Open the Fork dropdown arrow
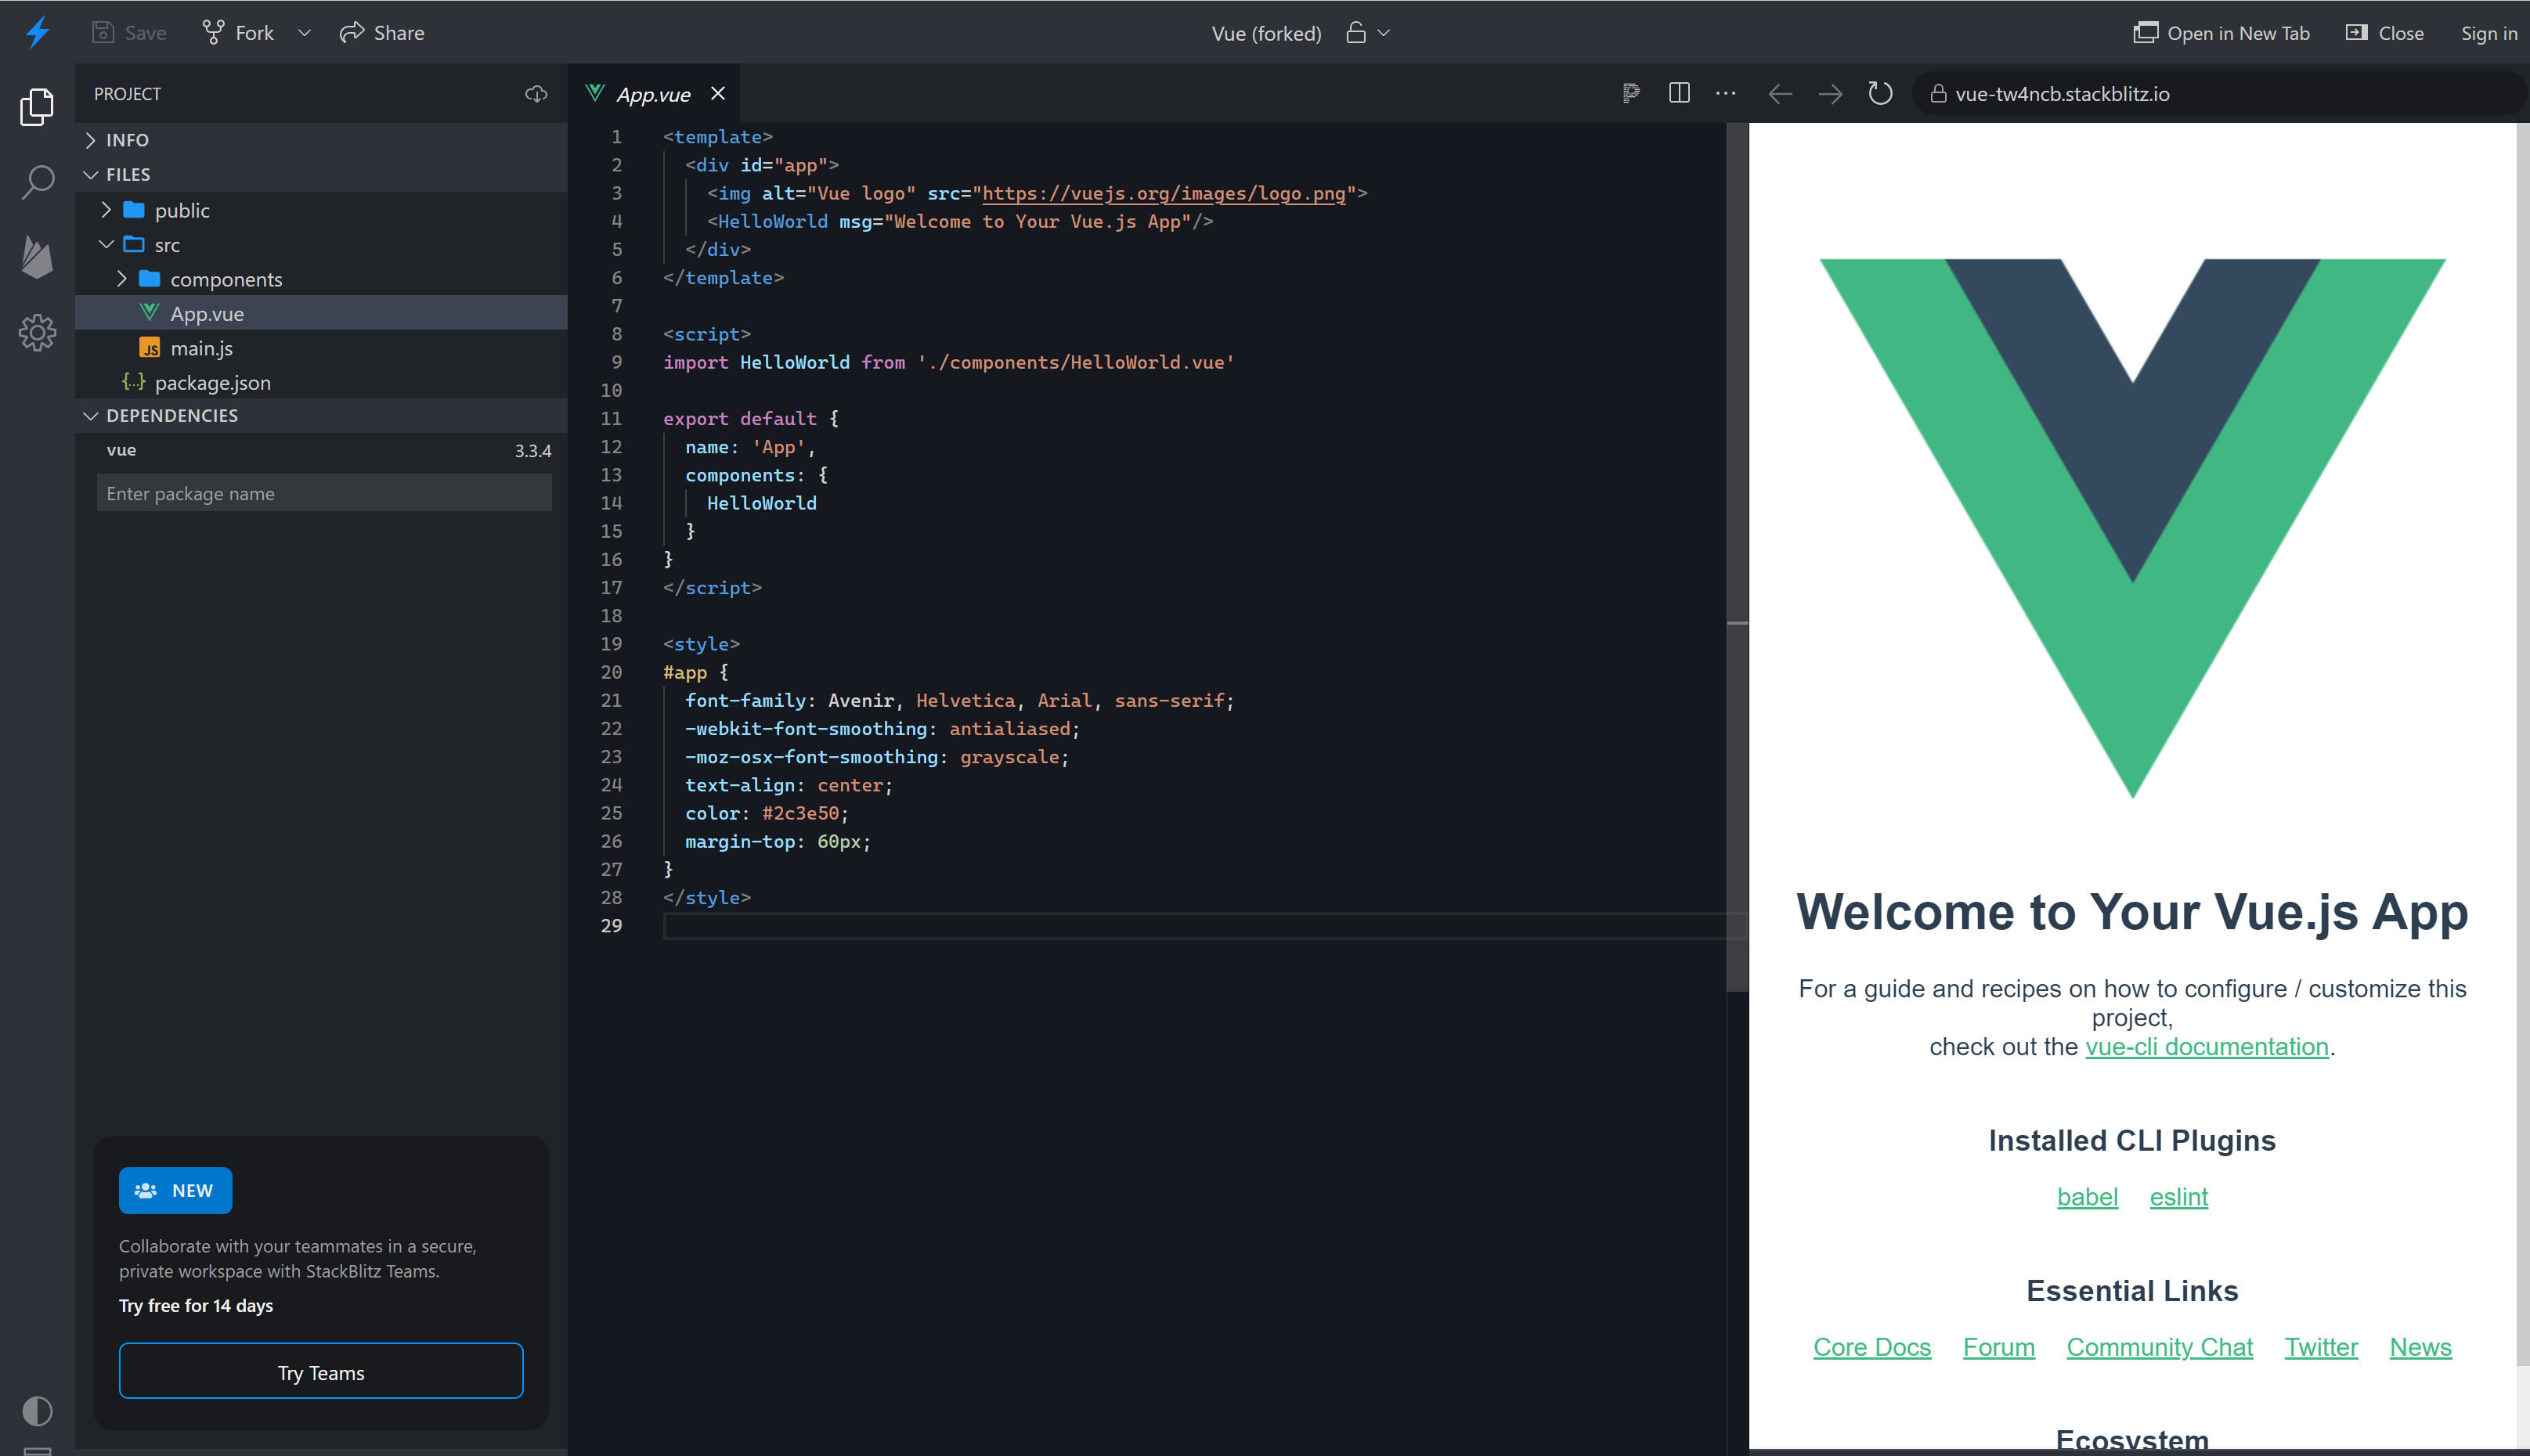The width and height of the screenshot is (2530, 1456). coord(305,33)
